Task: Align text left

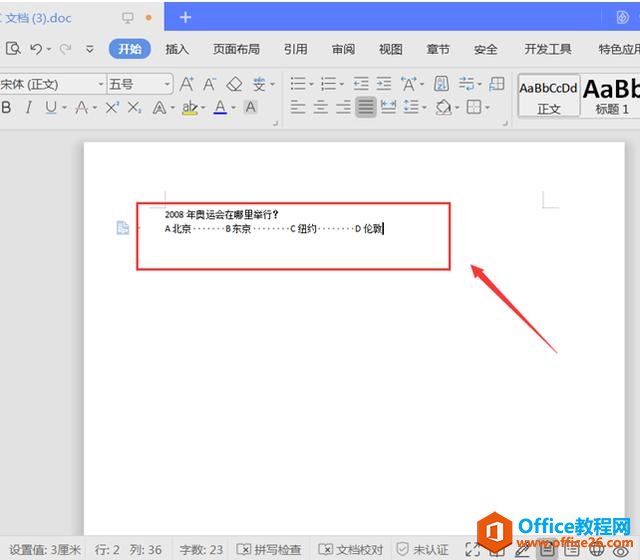Action: point(298,107)
